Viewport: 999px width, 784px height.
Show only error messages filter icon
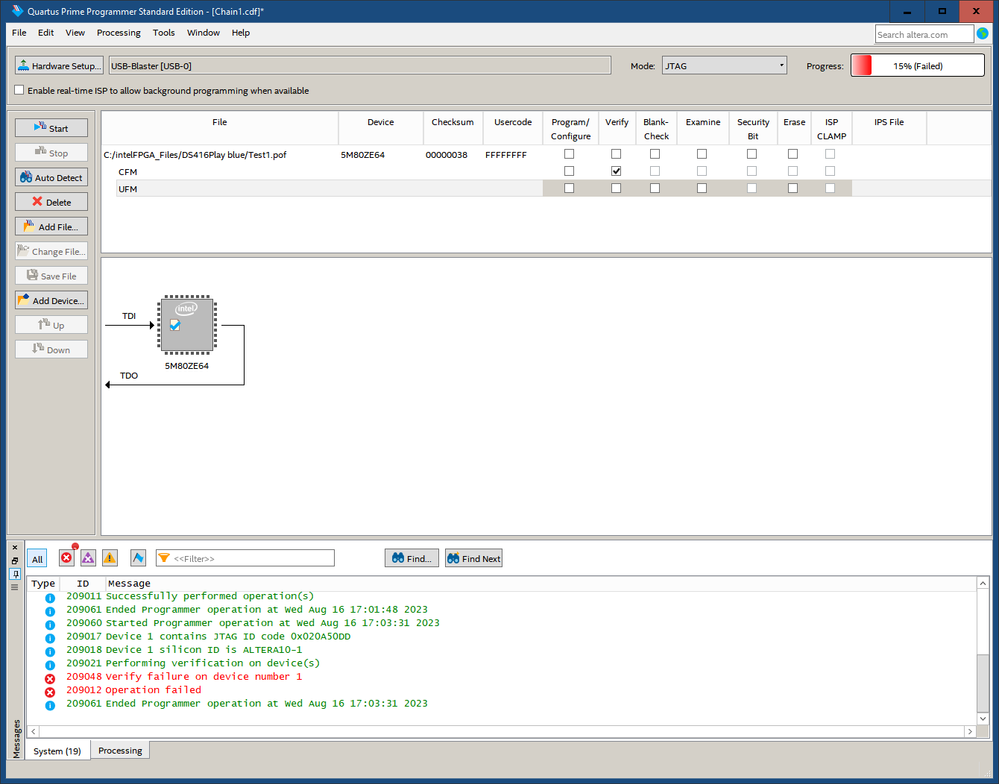66,558
